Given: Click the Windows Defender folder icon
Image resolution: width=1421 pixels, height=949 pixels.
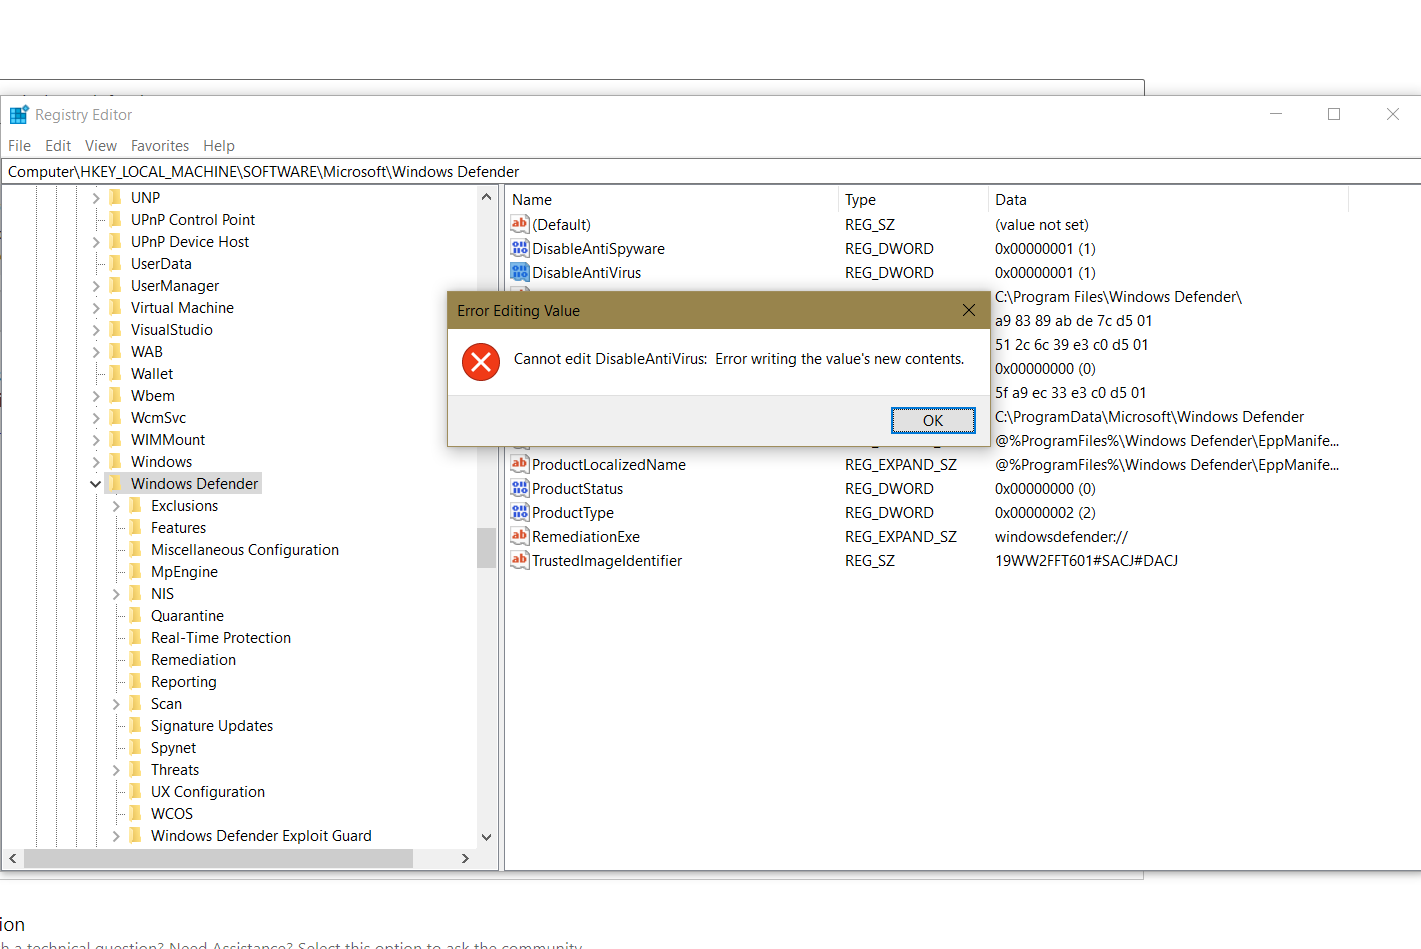Looking at the screenshot, I should (115, 483).
